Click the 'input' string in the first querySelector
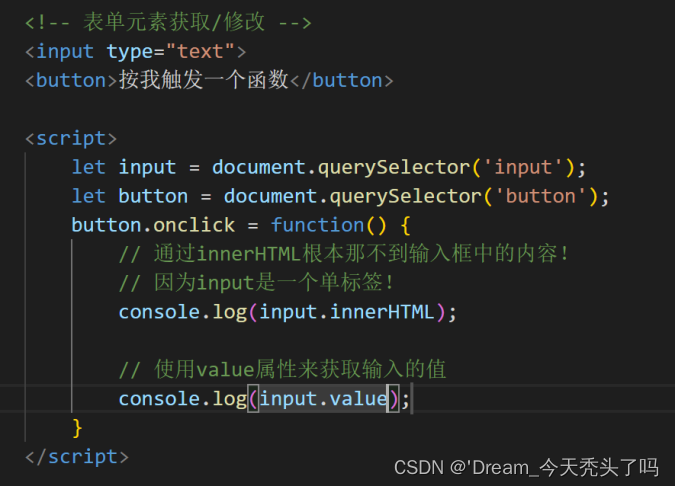Screen dimensions: 675x487 pos(523,168)
